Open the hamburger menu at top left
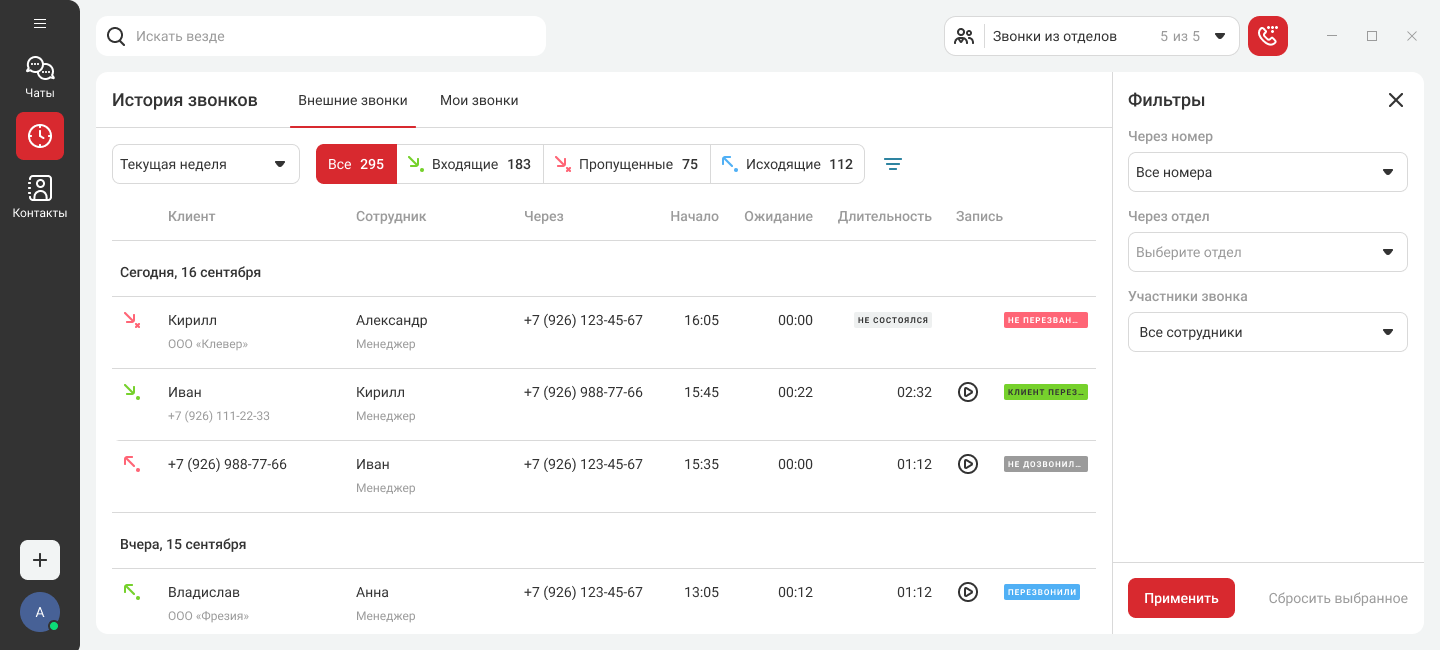The width and height of the screenshot is (1440, 650). (40, 23)
